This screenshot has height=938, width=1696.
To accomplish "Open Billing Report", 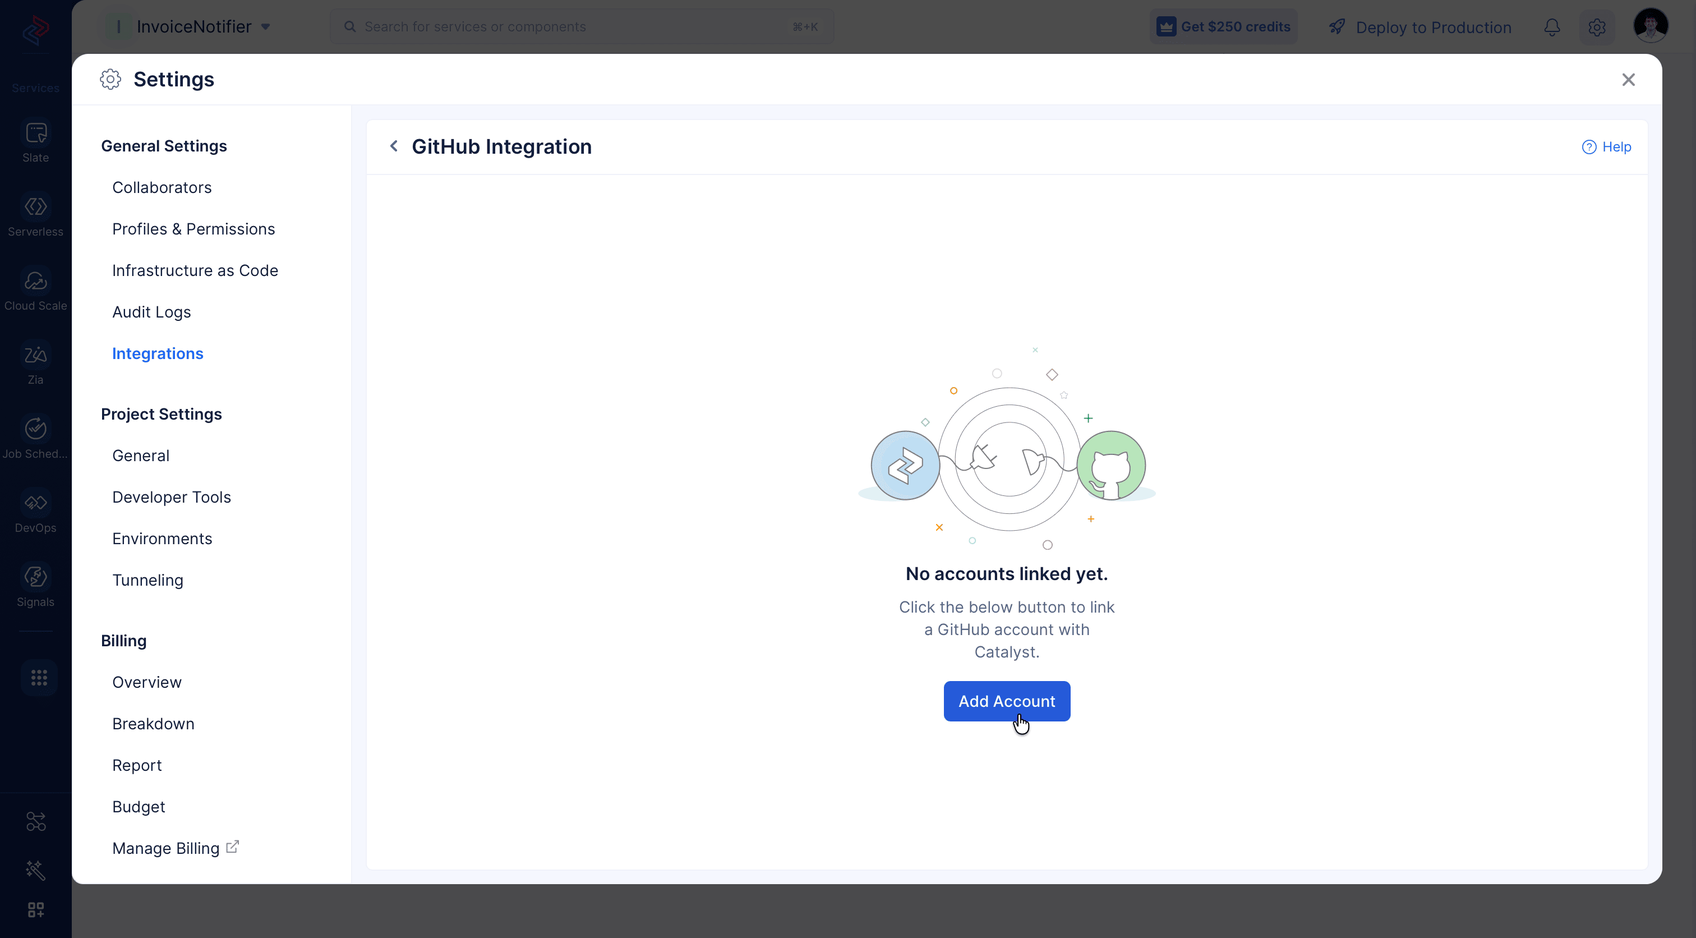I will point(137,765).
